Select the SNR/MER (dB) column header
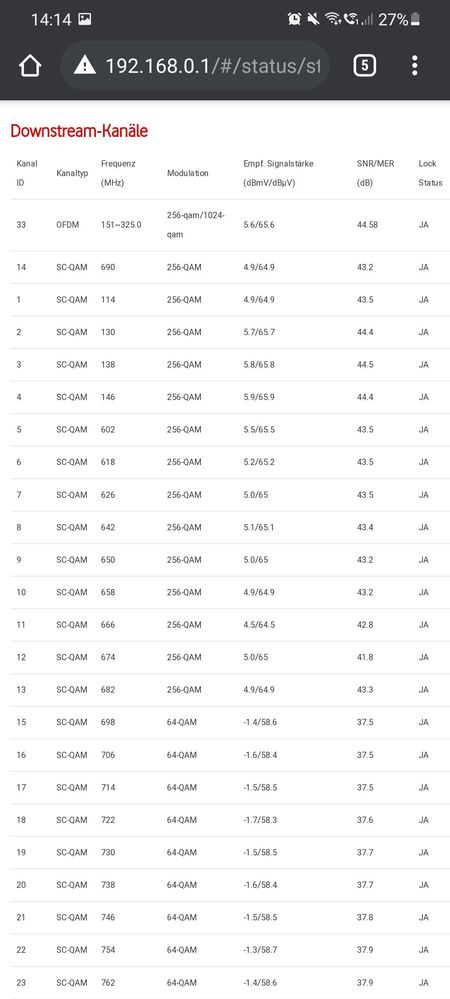 pyautogui.click(x=375, y=173)
